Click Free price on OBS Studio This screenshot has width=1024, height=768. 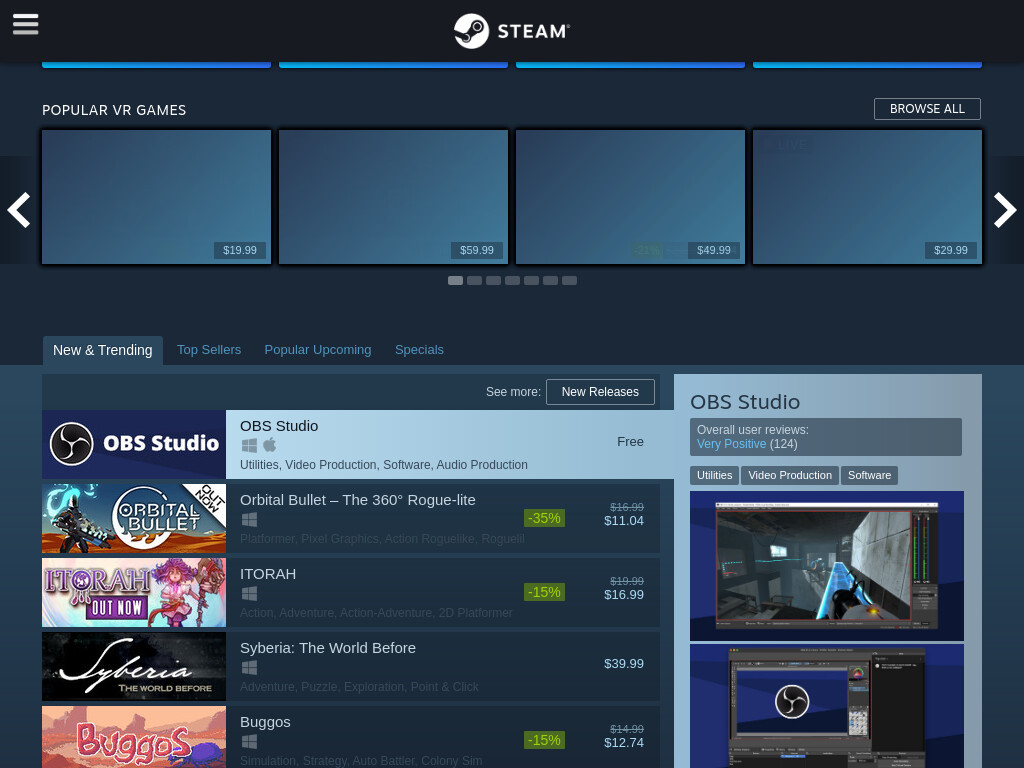630,442
